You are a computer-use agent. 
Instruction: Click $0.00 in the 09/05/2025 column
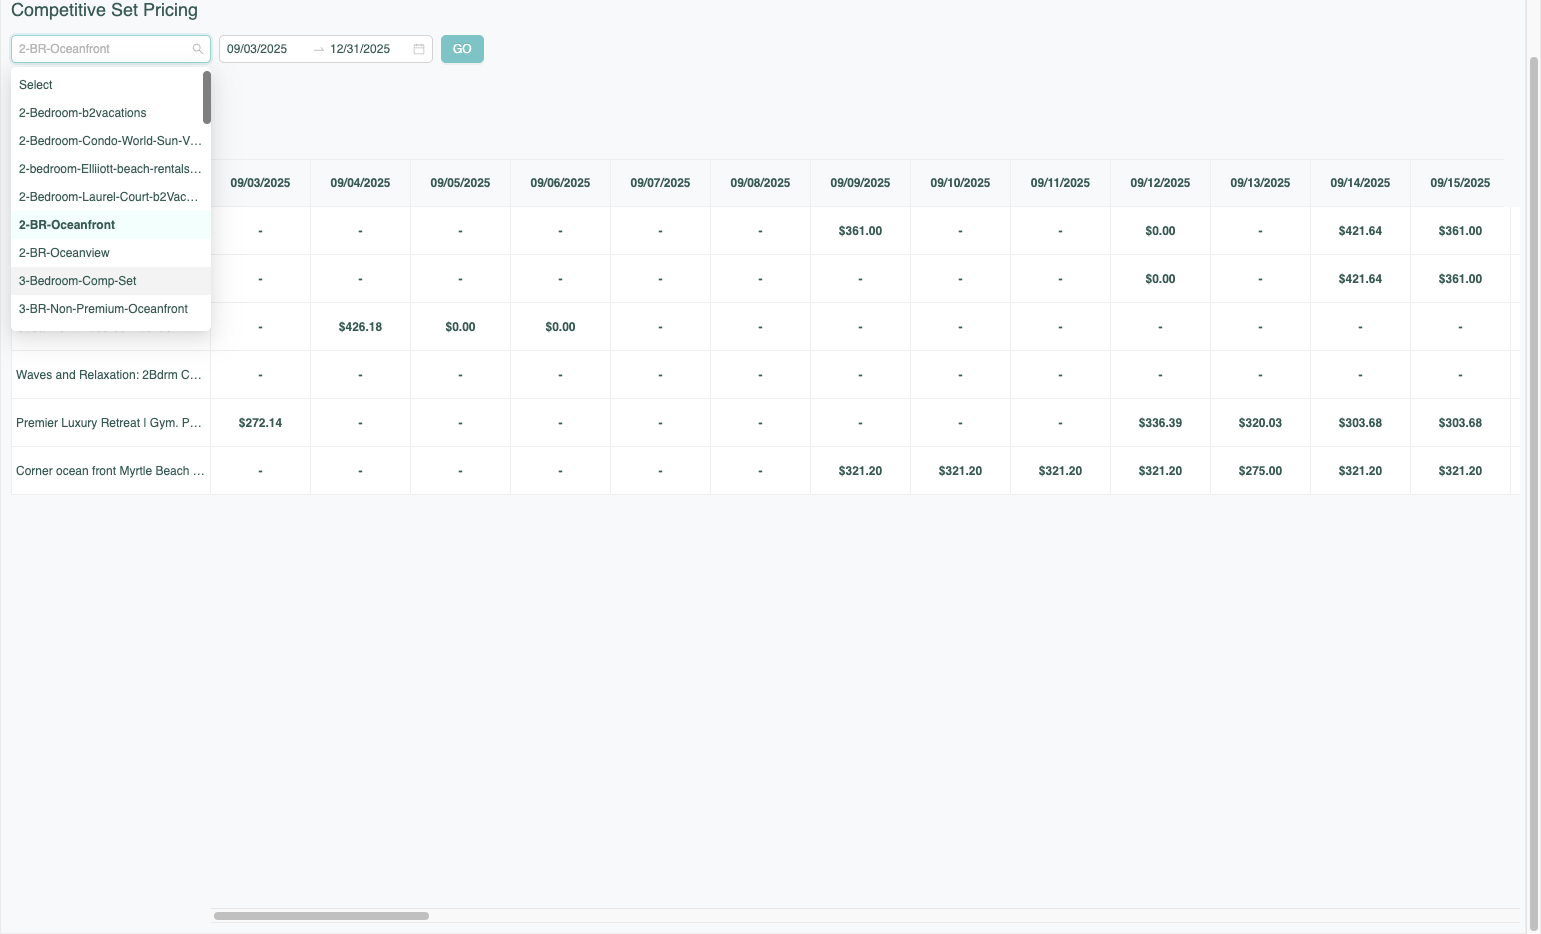460,327
